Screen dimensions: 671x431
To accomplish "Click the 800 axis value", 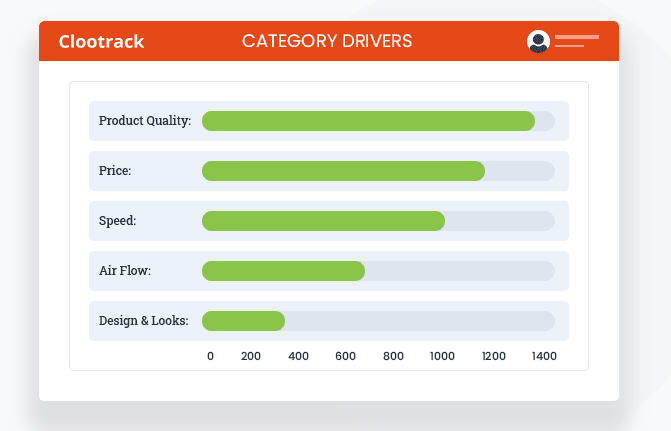I will coord(393,356).
